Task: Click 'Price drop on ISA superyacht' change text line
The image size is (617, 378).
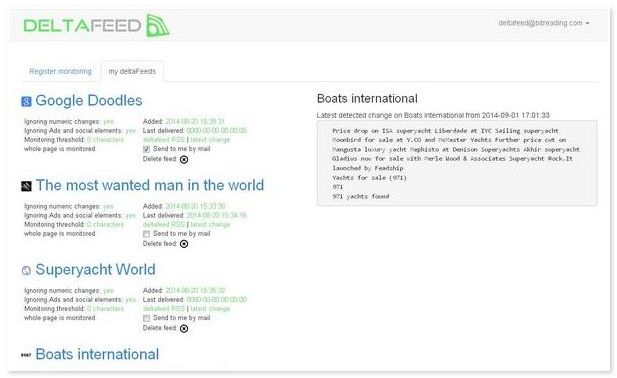Action: point(445,131)
